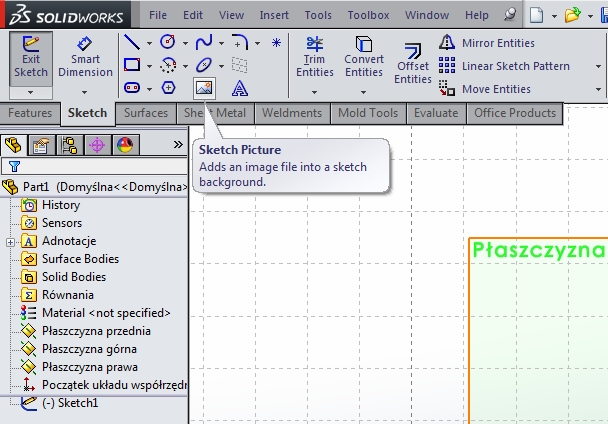Click the feature tree filter field
Screen dimensions: 608x424
click(94, 166)
